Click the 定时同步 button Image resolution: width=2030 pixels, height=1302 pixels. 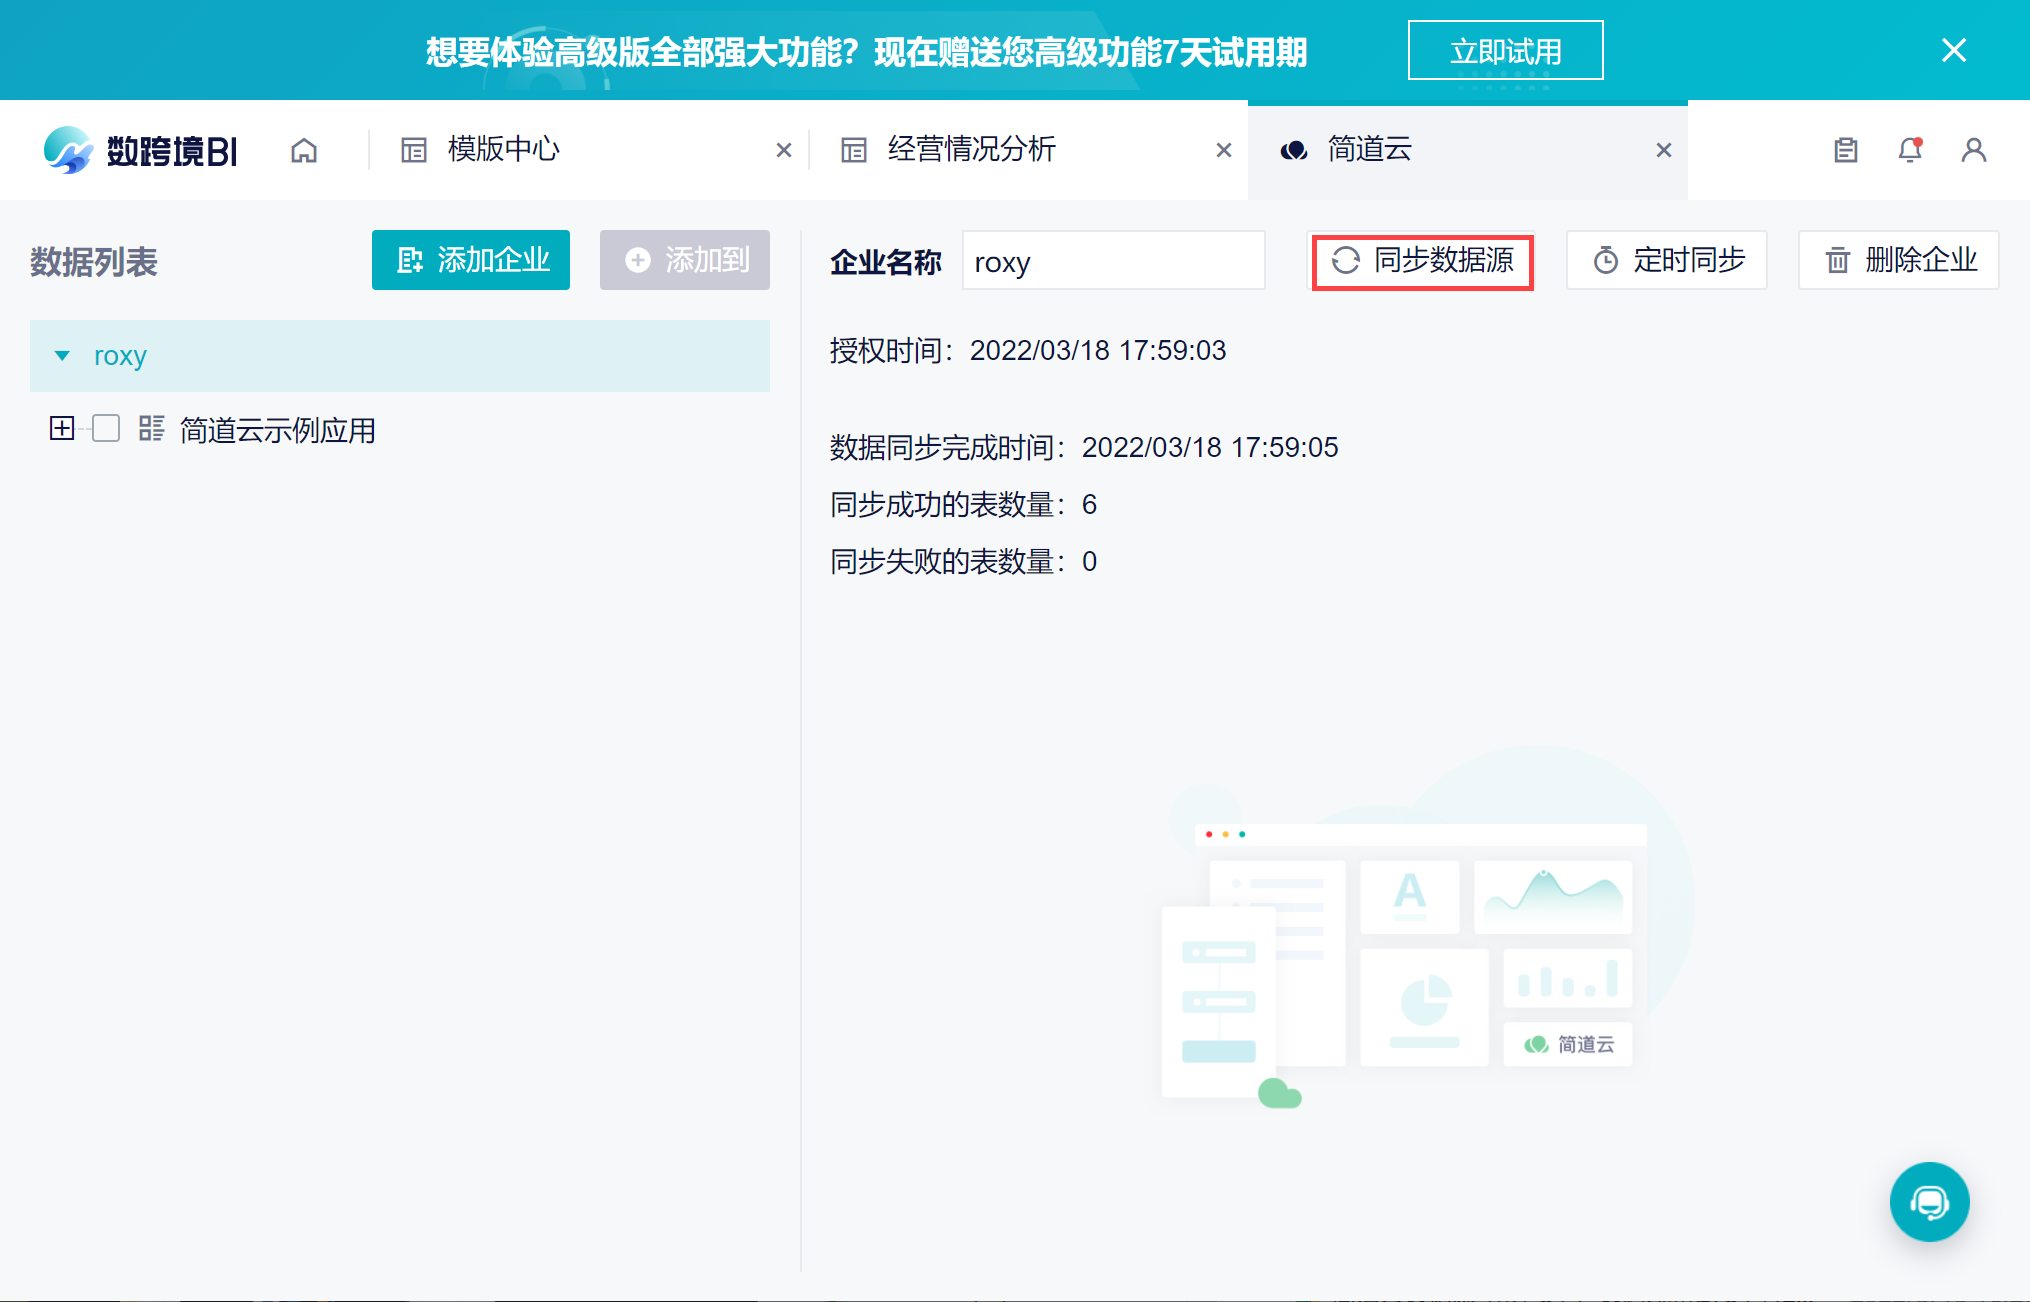[x=1667, y=261]
